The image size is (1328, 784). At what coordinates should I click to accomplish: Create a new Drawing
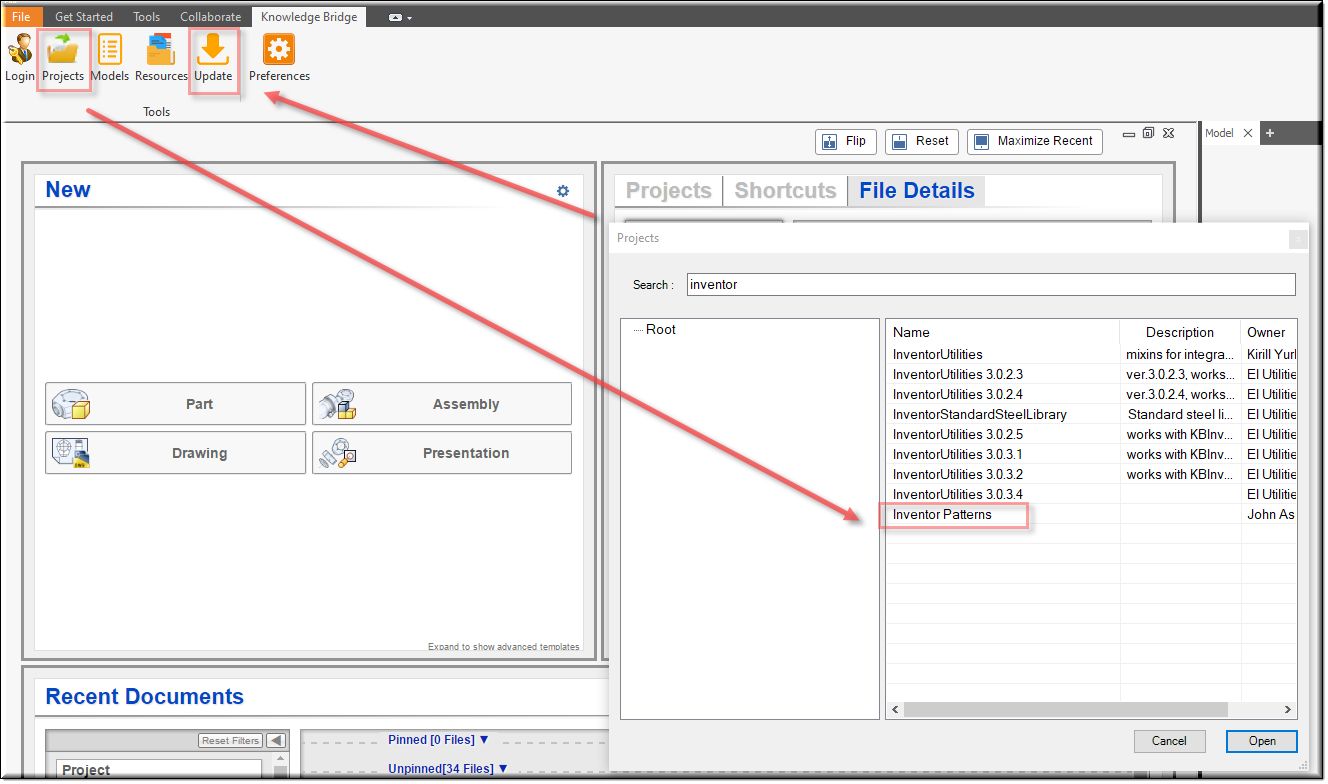click(x=175, y=453)
